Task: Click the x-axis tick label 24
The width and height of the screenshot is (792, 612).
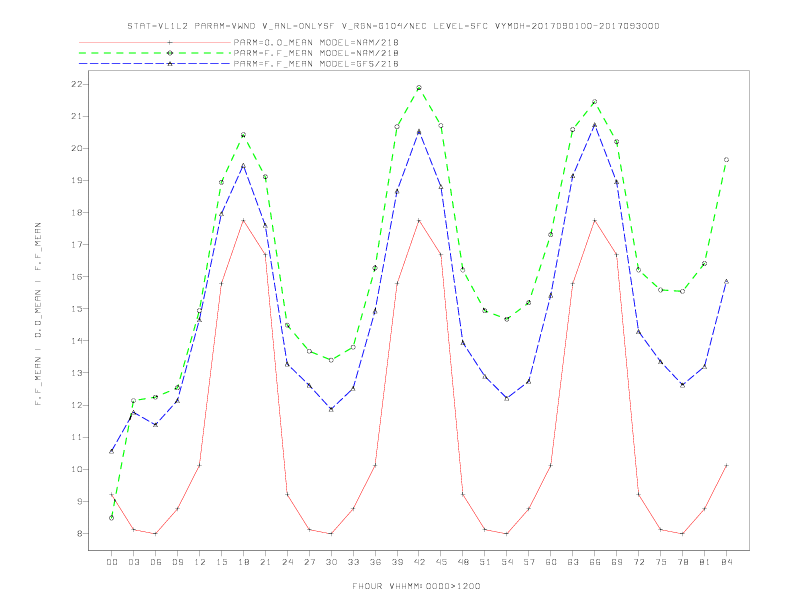Action: click(x=287, y=562)
